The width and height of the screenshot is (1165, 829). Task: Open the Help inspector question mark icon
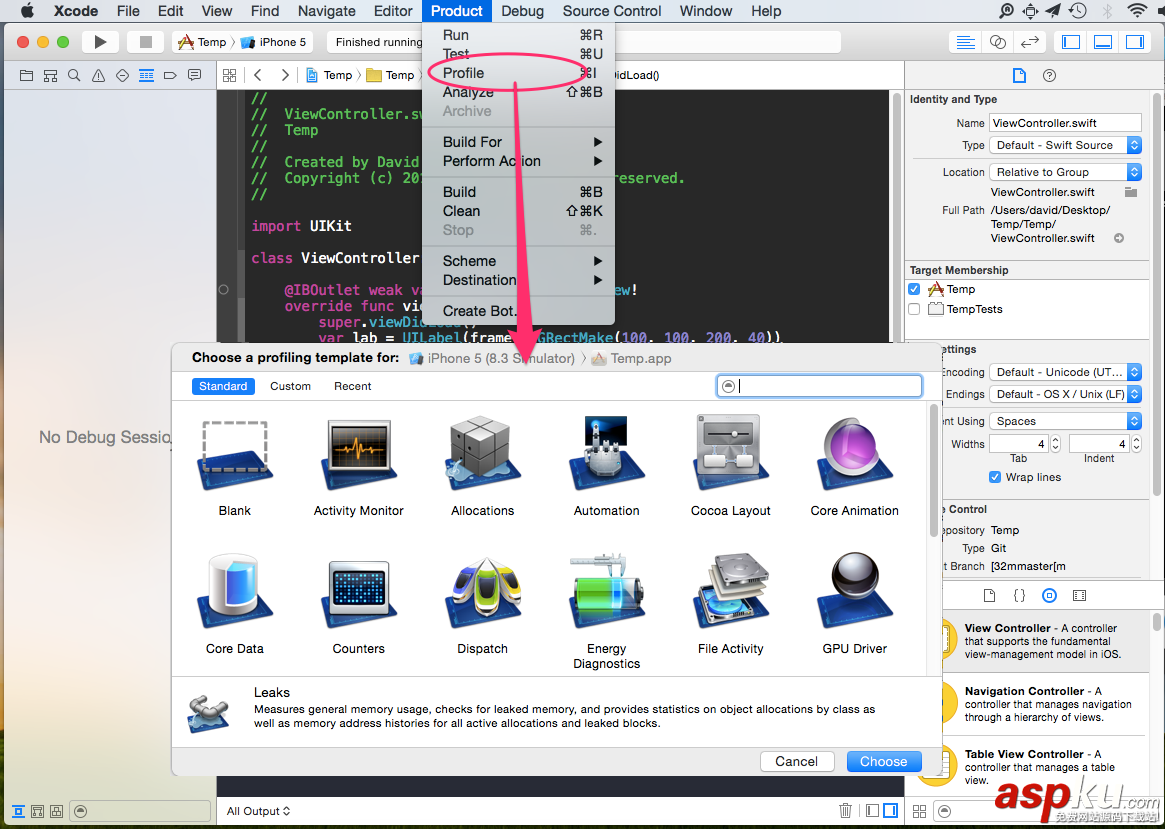coord(1048,75)
